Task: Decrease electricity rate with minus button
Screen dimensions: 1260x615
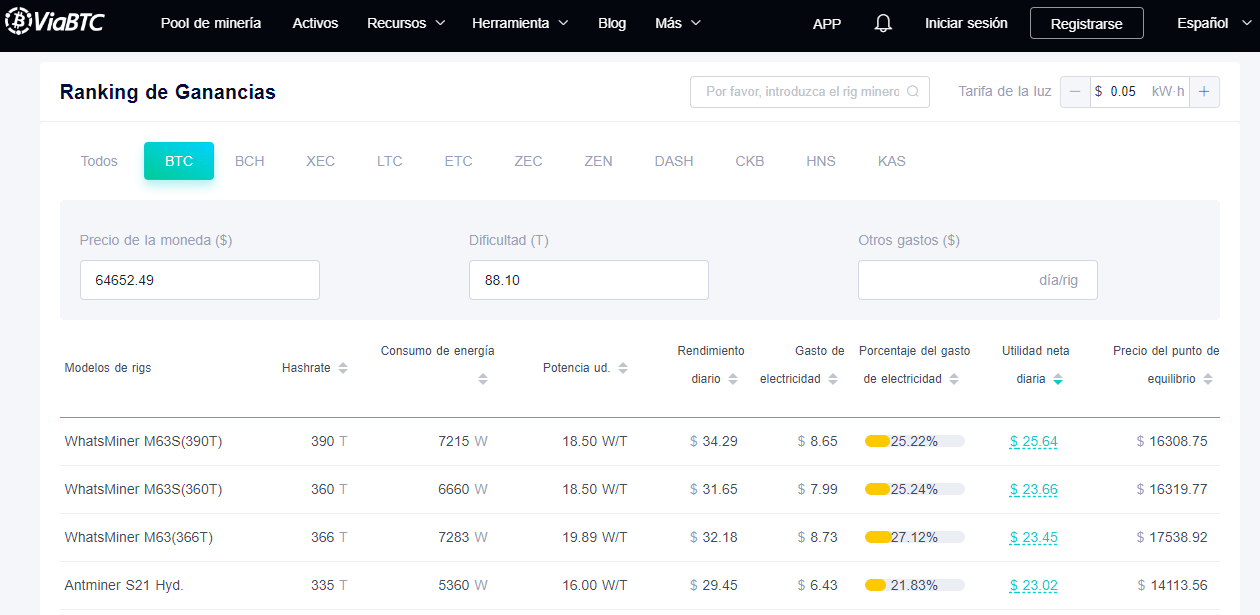Action: pos(1075,92)
